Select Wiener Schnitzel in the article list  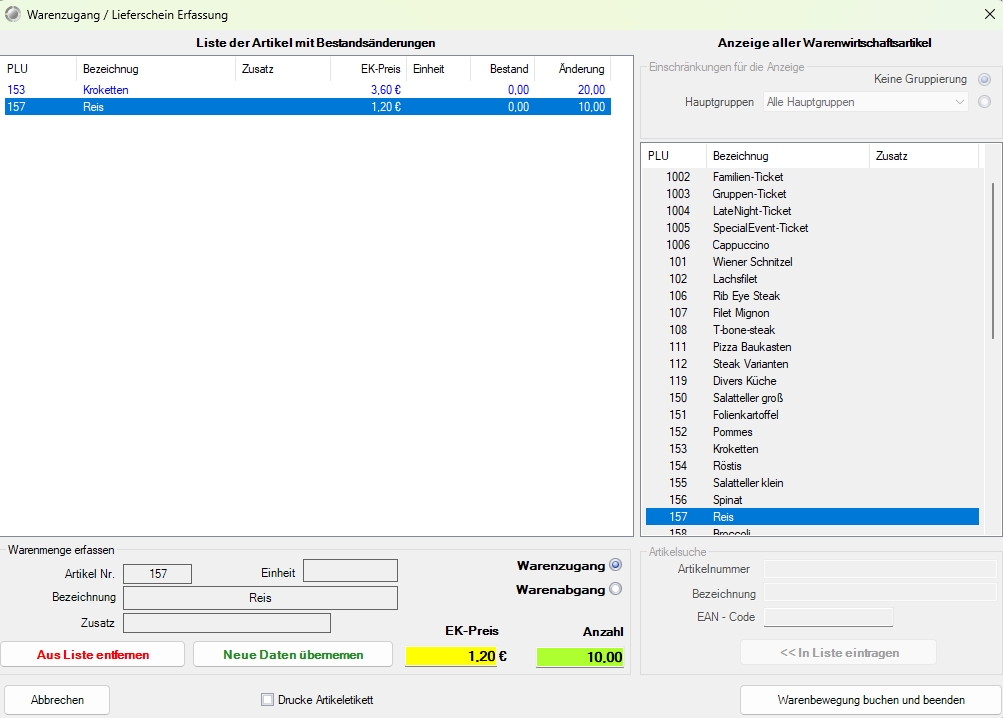tap(752, 262)
